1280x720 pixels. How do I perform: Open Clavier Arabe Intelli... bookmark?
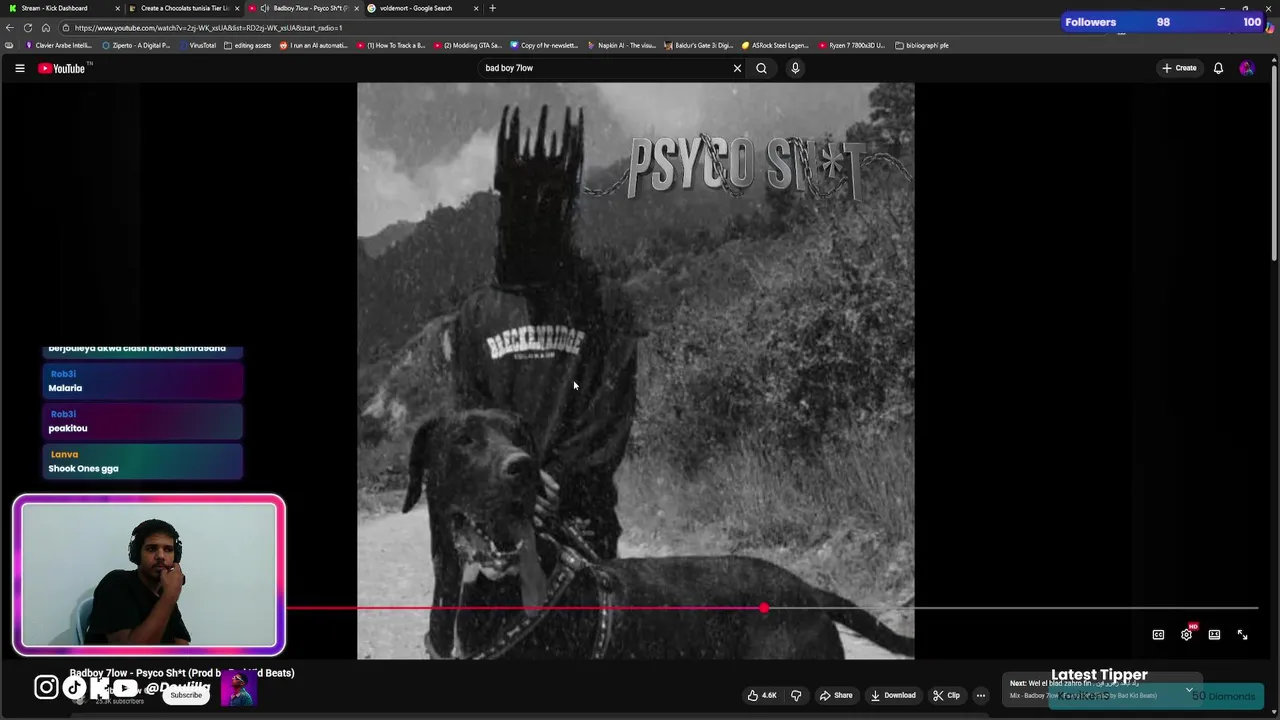coord(59,45)
